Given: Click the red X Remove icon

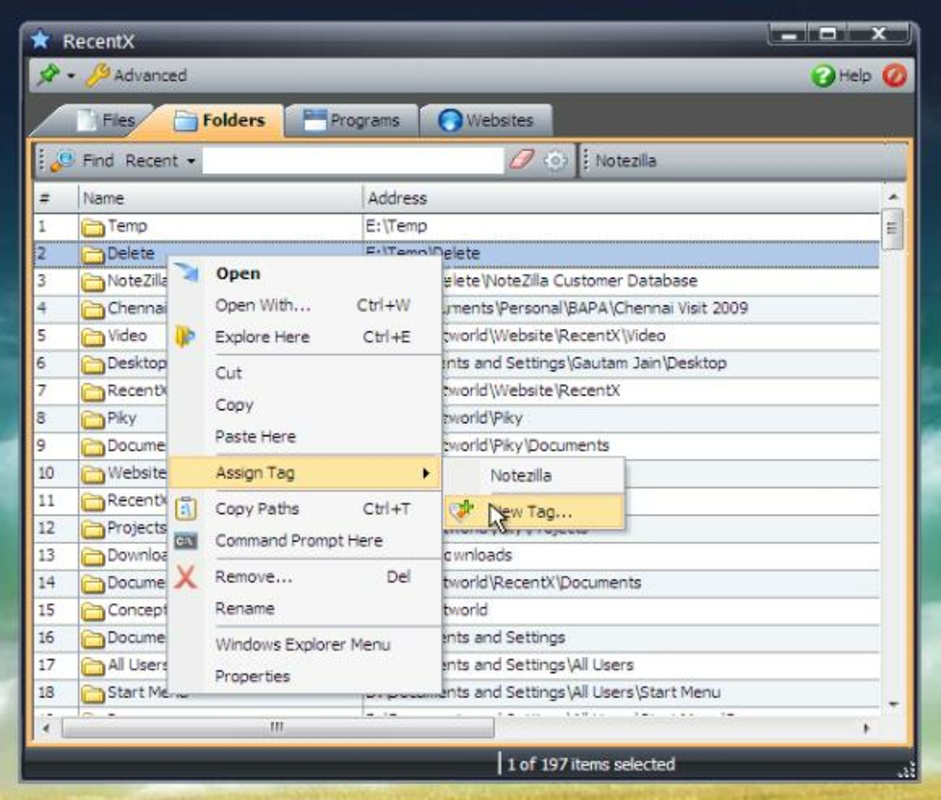Looking at the screenshot, I should click(186, 577).
